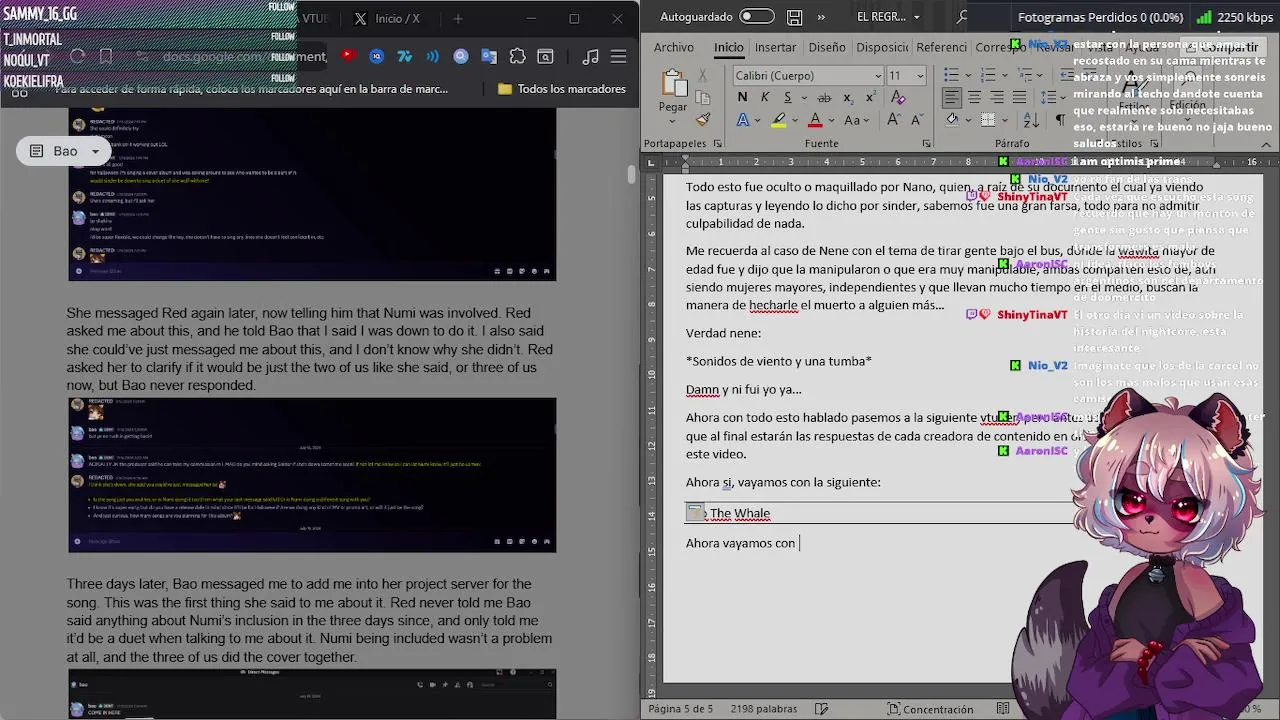Switch to the Insertar ribbon tab

776,47
